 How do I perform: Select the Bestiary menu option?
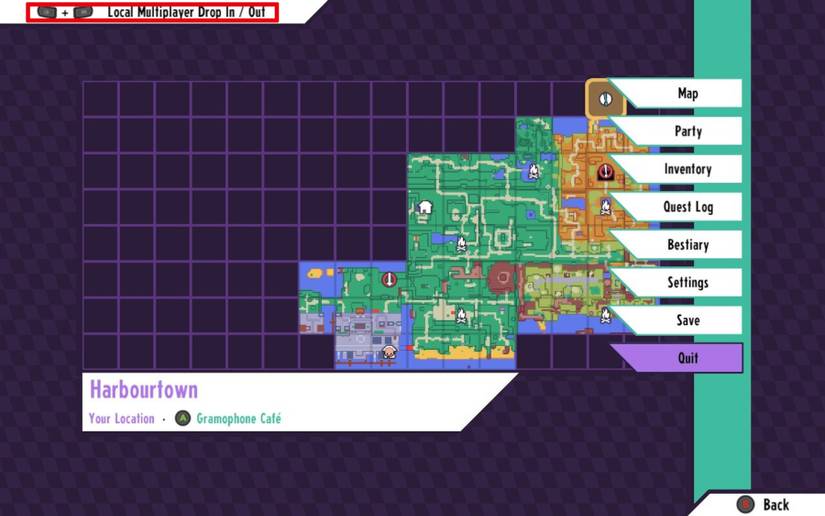[687, 245]
